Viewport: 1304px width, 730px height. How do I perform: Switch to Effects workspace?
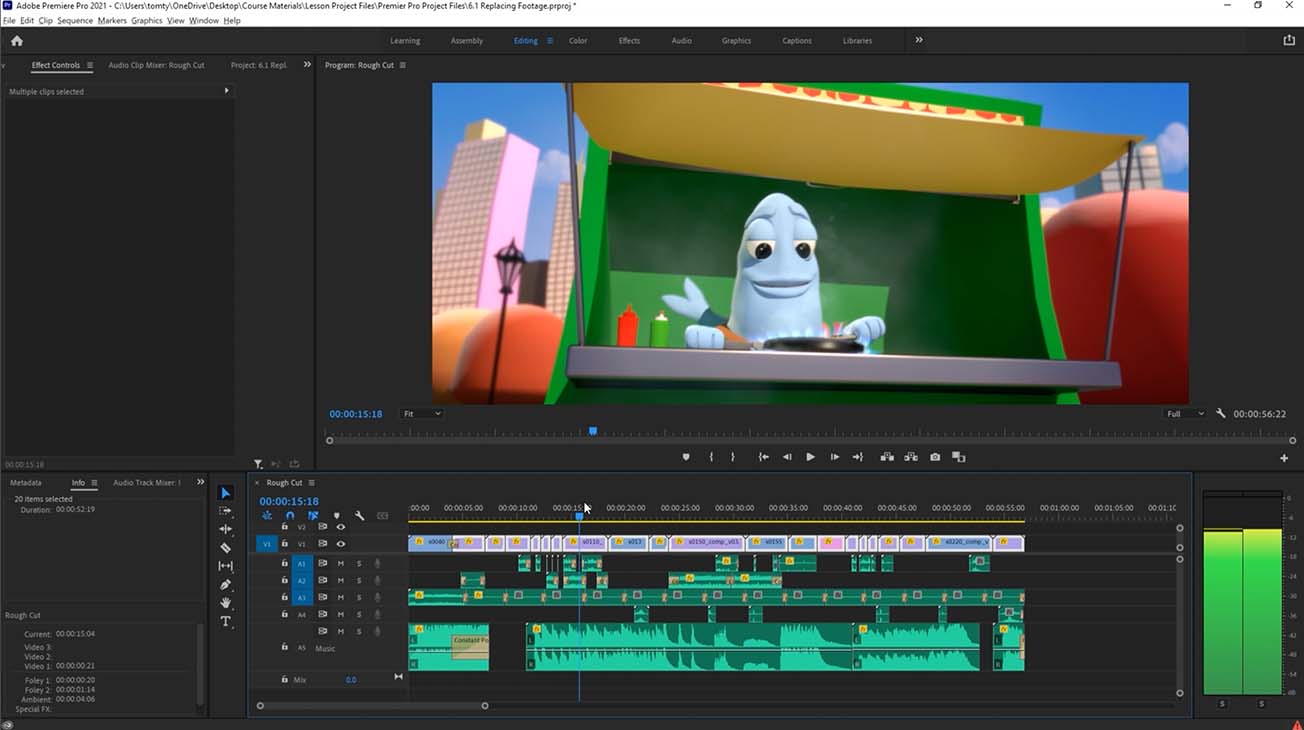[x=629, y=41]
